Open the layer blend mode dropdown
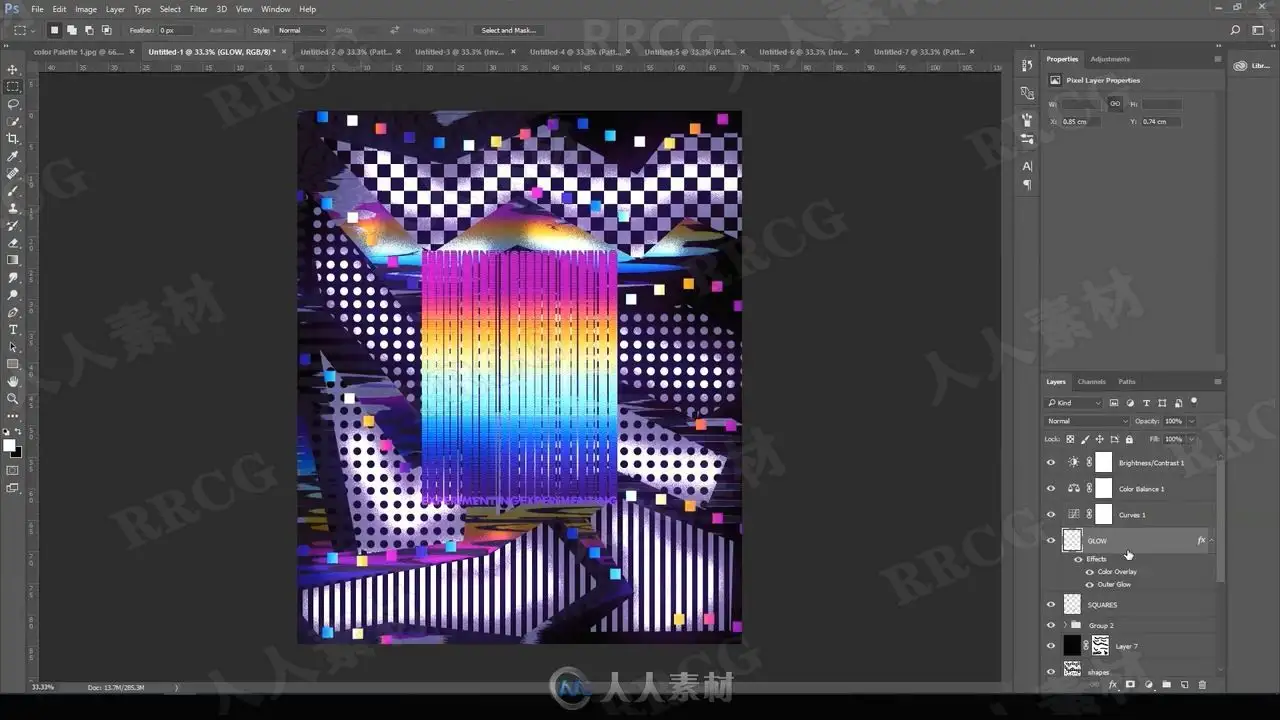Image resolution: width=1280 pixels, height=720 pixels. tap(1087, 421)
